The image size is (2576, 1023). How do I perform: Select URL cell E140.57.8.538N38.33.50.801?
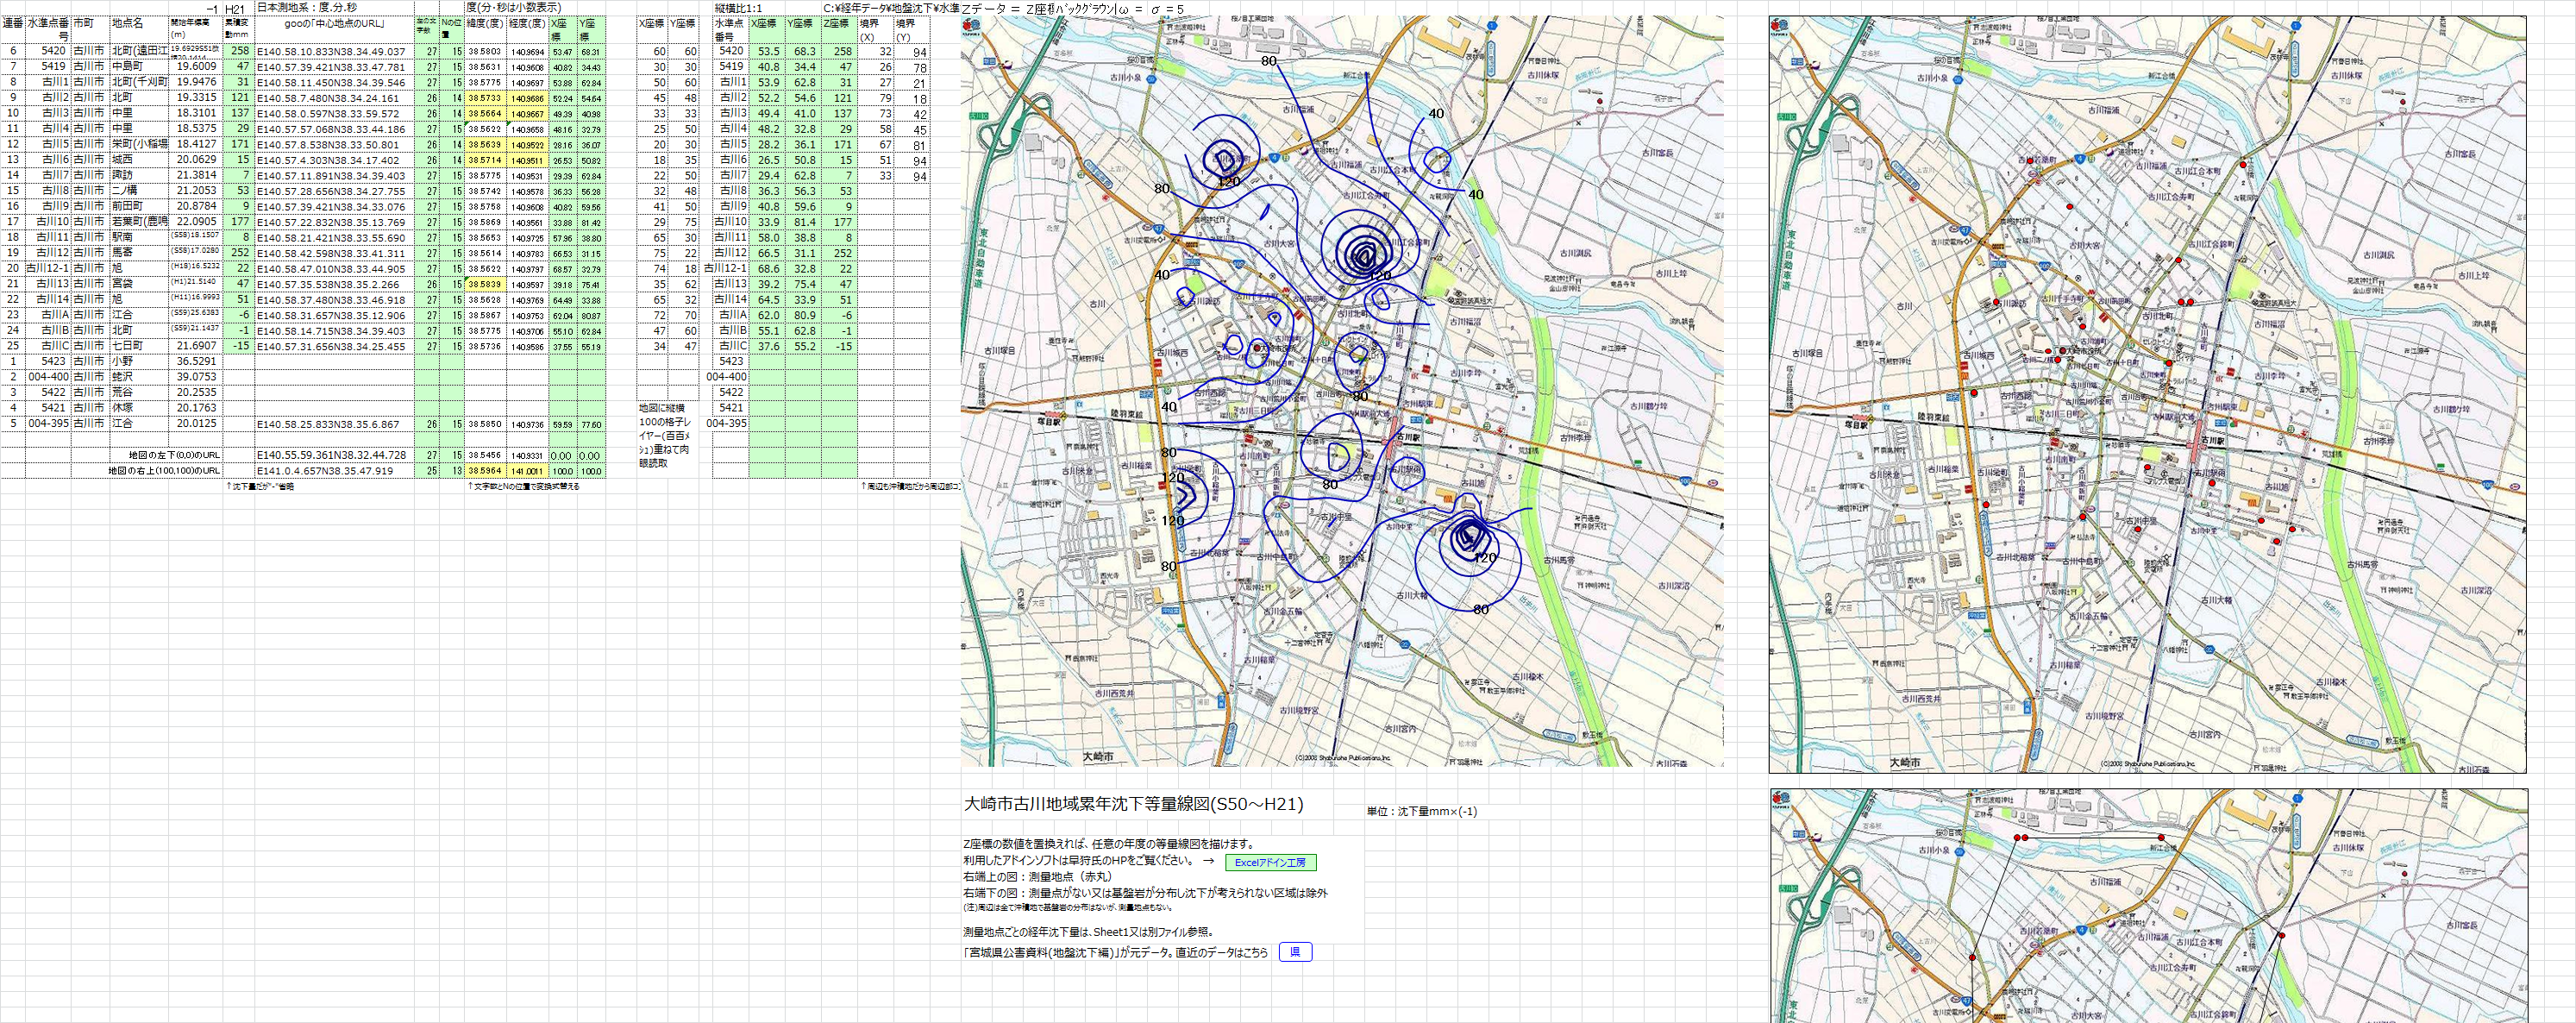[x=334, y=145]
